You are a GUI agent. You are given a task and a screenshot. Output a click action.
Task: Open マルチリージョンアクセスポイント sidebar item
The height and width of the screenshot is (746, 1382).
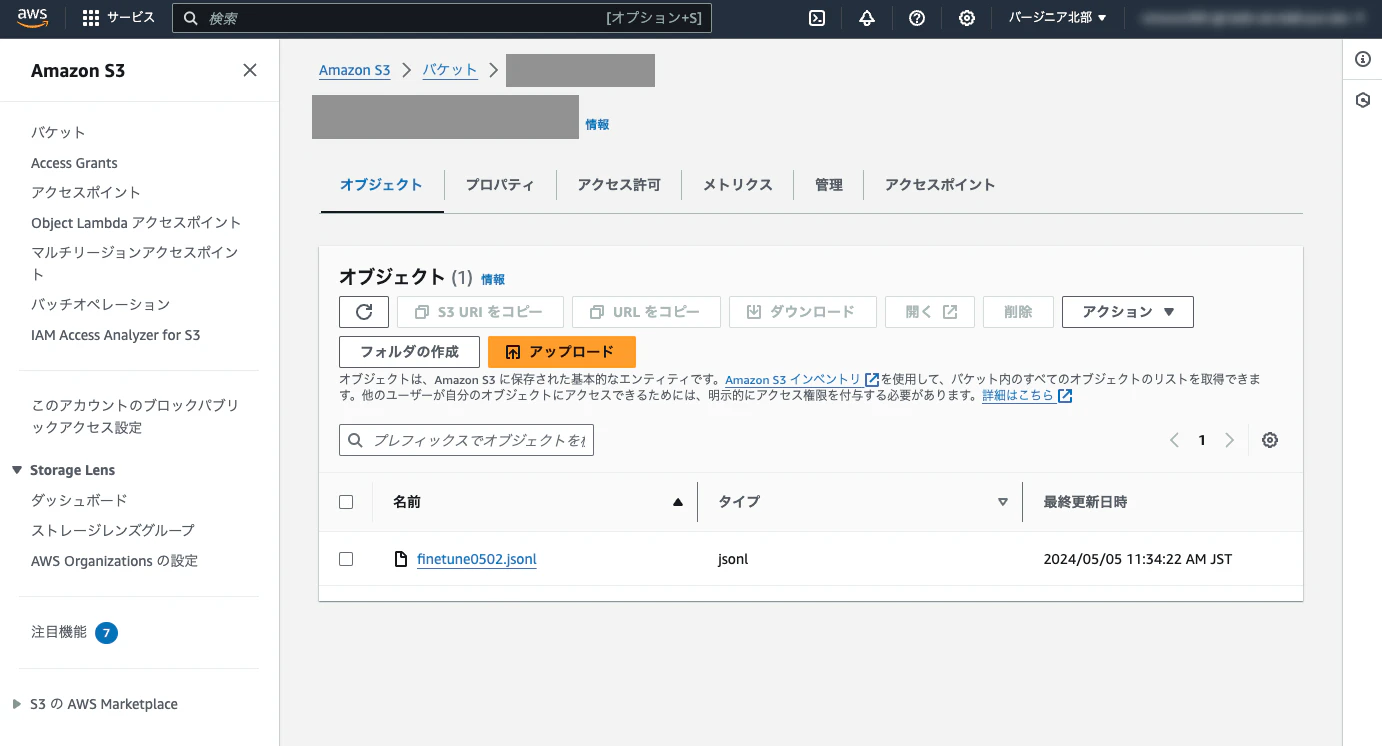135,263
